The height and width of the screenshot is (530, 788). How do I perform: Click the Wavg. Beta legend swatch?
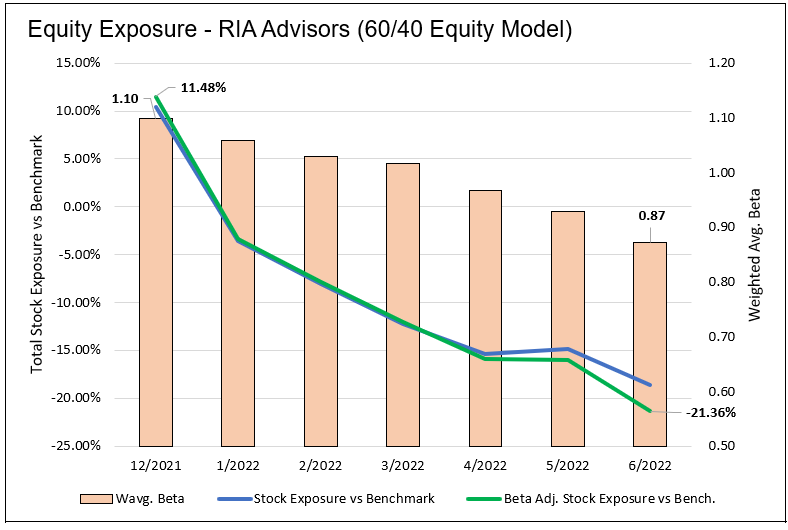tap(101, 498)
